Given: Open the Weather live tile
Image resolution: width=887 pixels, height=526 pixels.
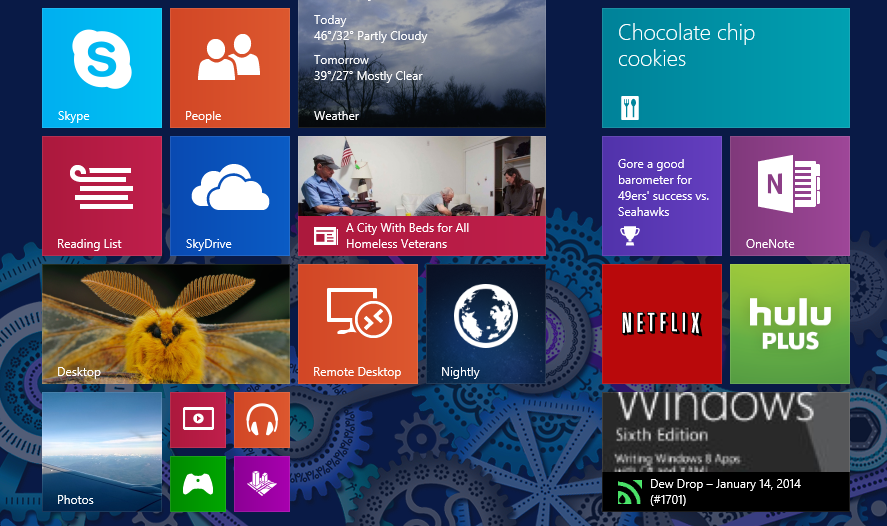Looking at the screenshot, I should (x=422, y=63).
